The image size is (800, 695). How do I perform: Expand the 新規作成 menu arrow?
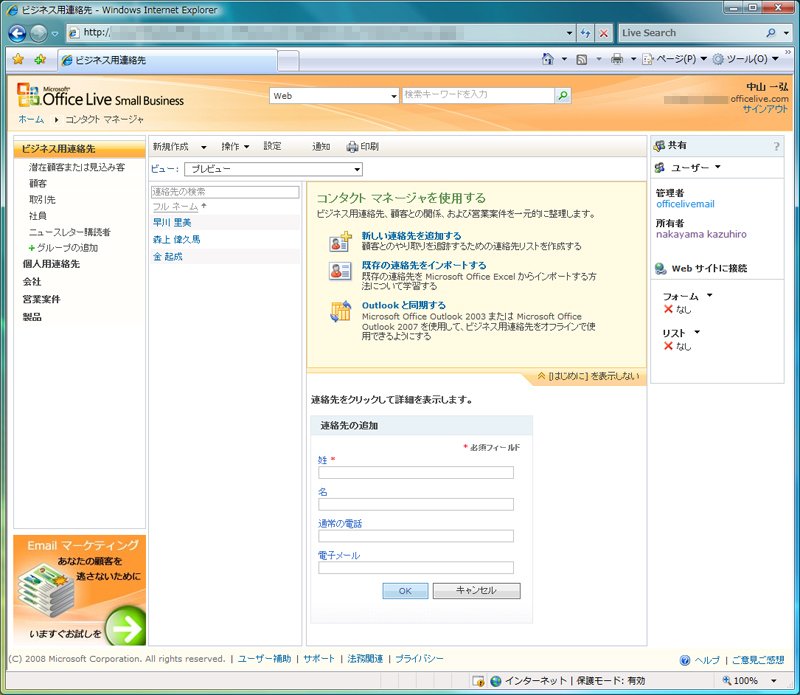pos(204,147)
